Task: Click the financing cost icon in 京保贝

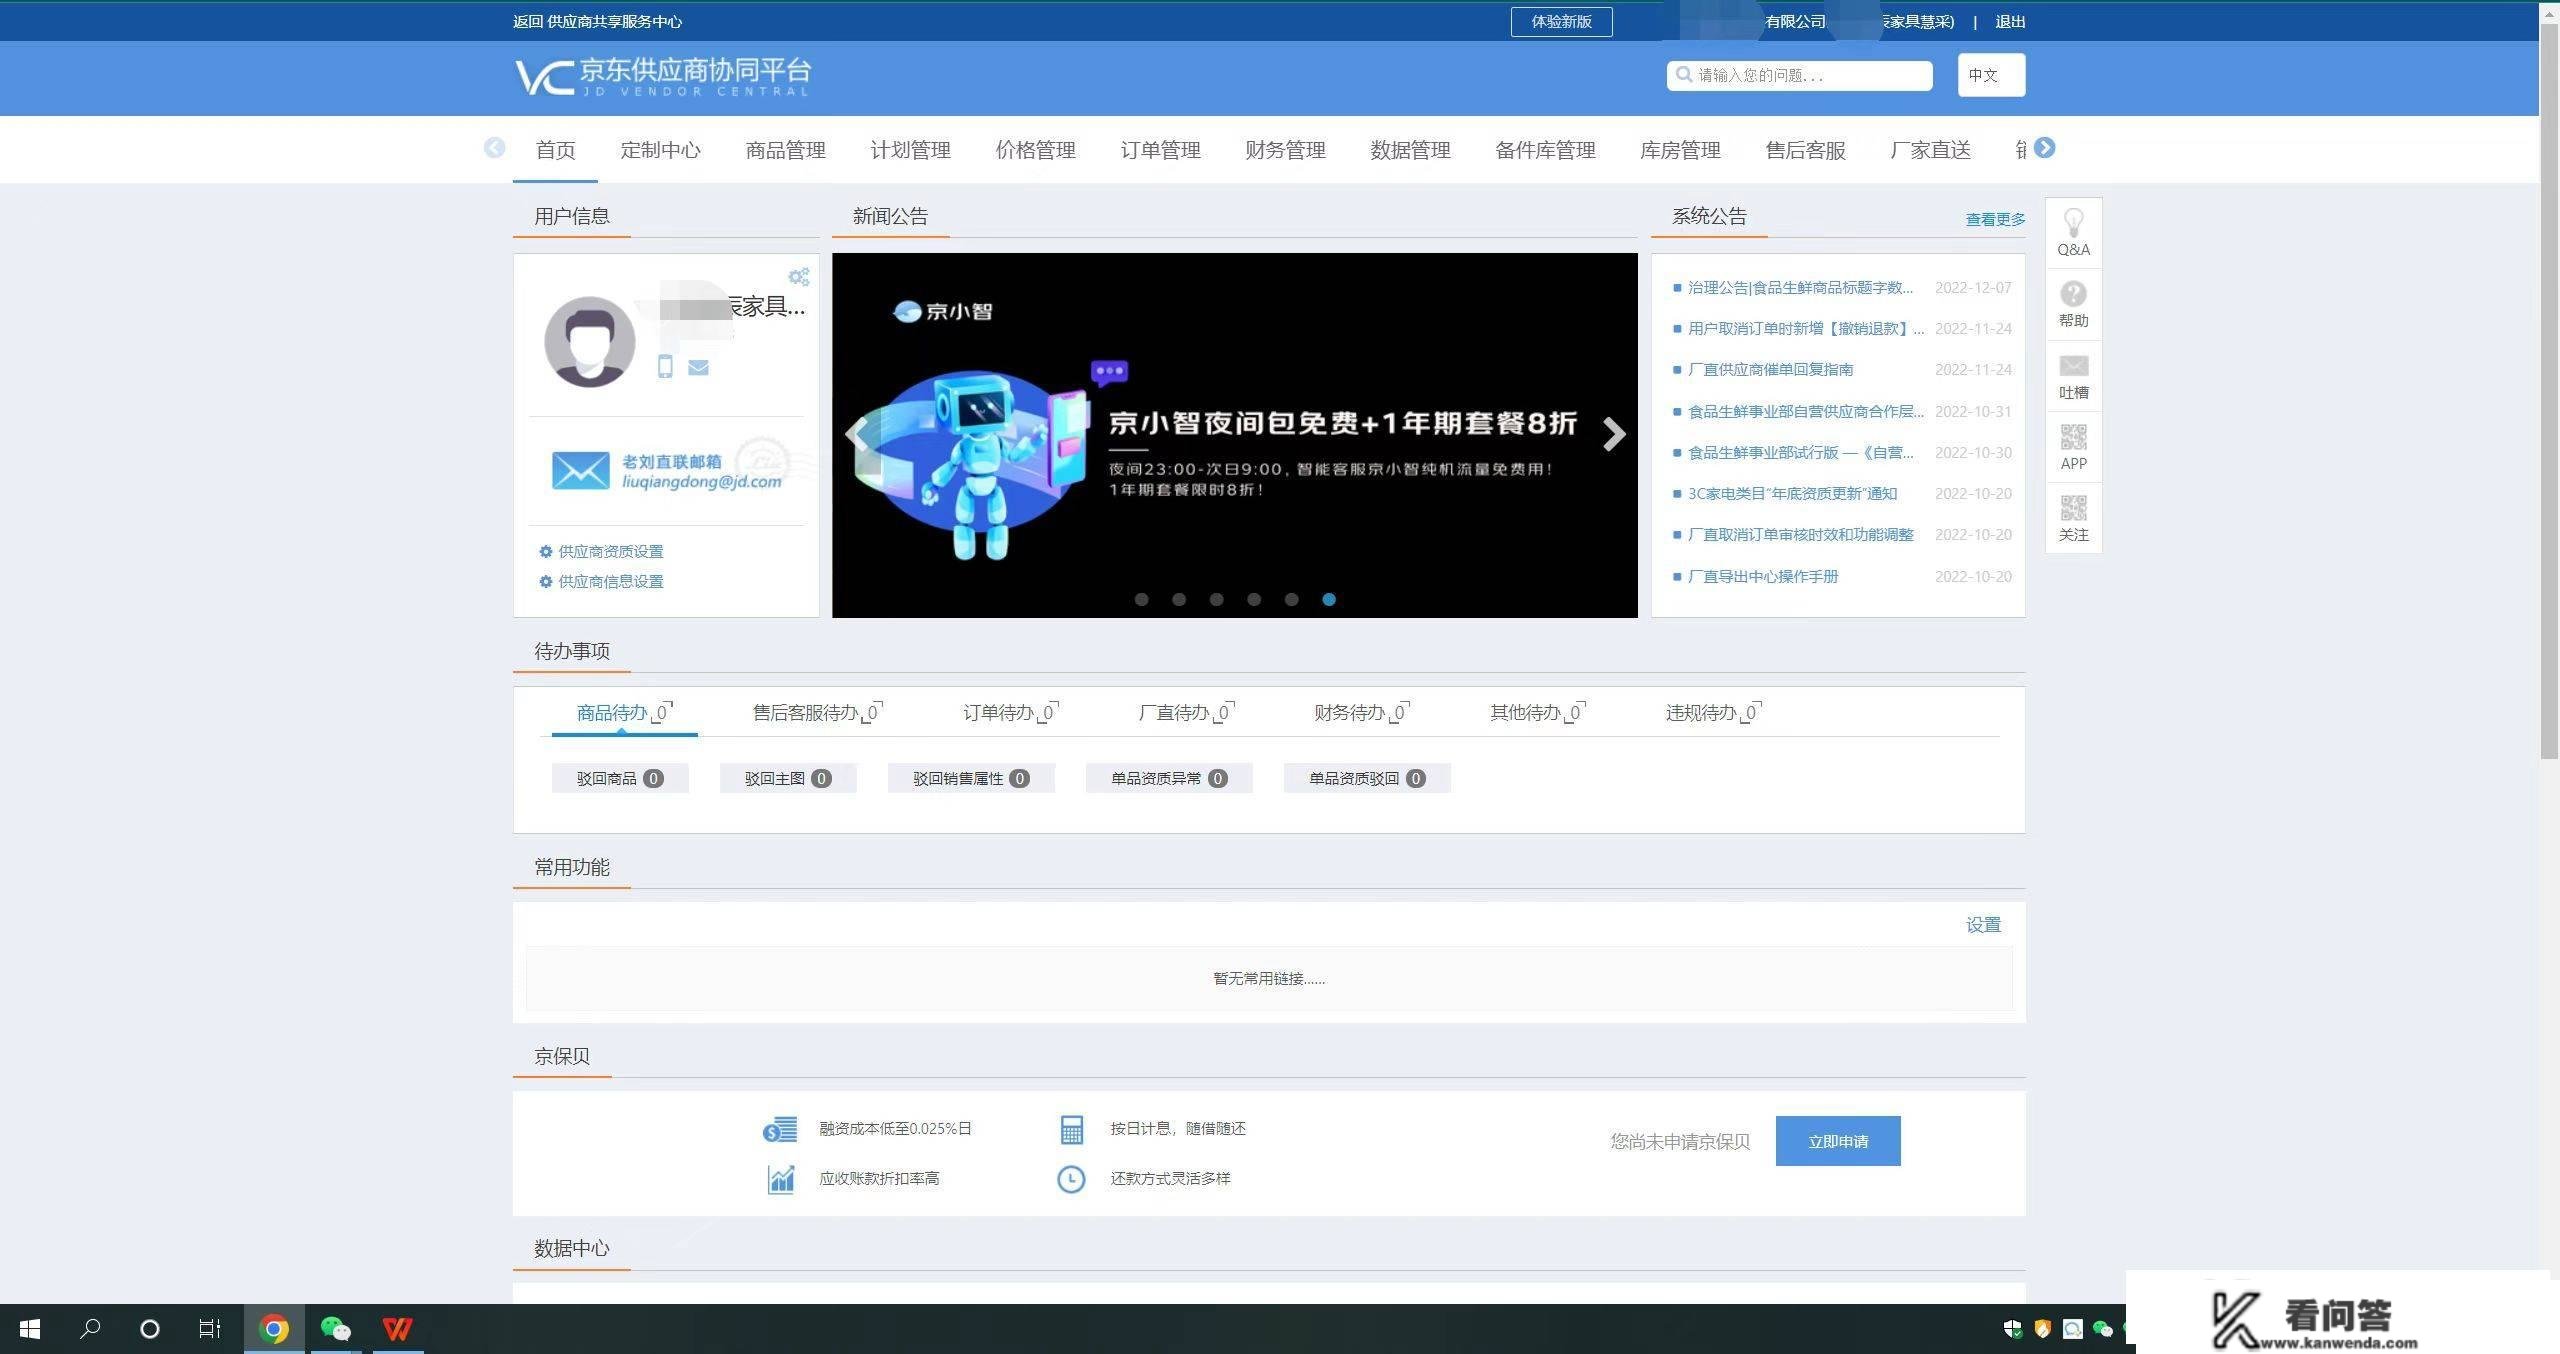Action: point(780,1129)
